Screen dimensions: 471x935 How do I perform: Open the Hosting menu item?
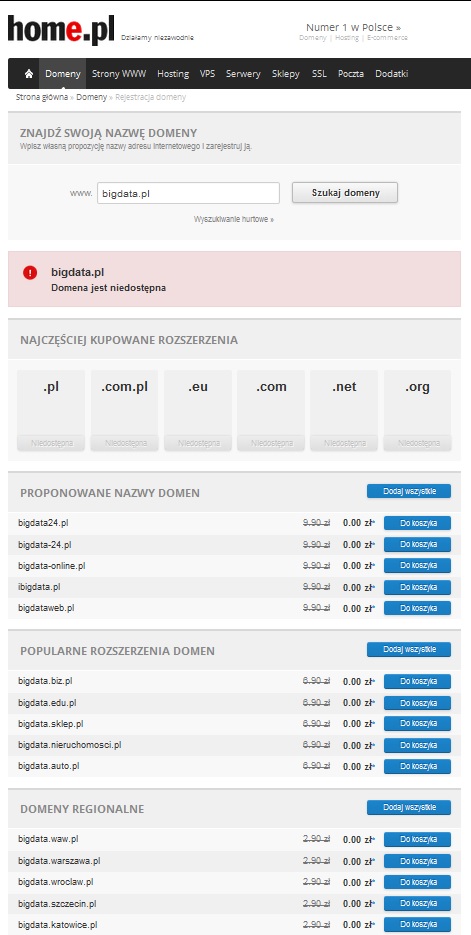(x=173, y=74)
